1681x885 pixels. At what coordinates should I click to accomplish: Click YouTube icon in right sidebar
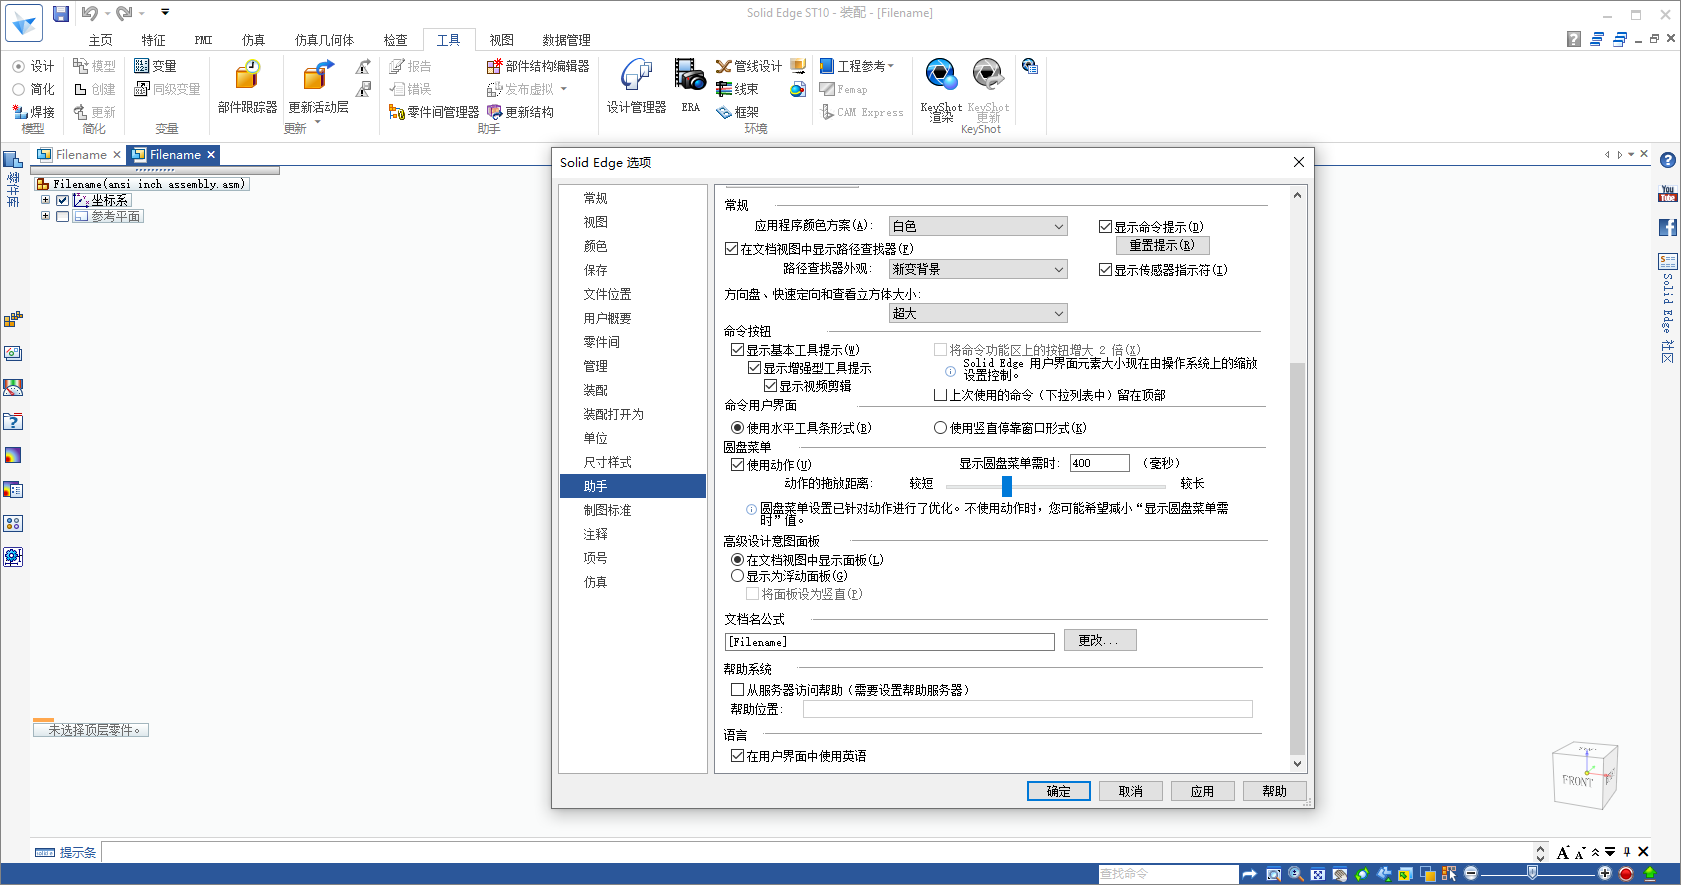[x=1668, y=194]
